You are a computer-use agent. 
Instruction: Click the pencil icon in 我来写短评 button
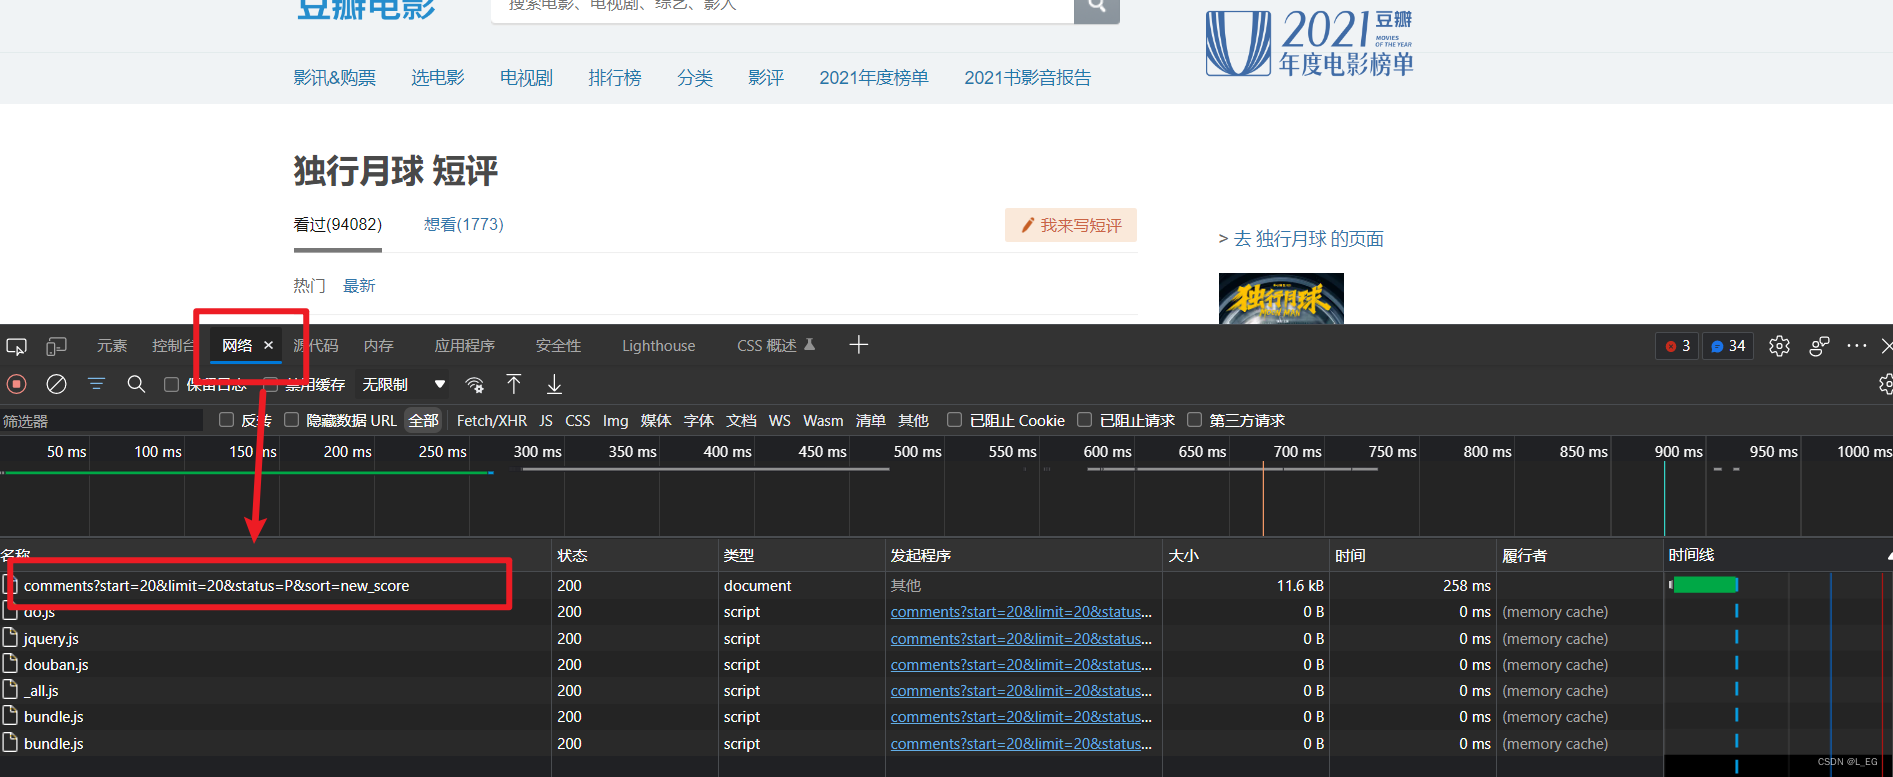click(1027, 226)
